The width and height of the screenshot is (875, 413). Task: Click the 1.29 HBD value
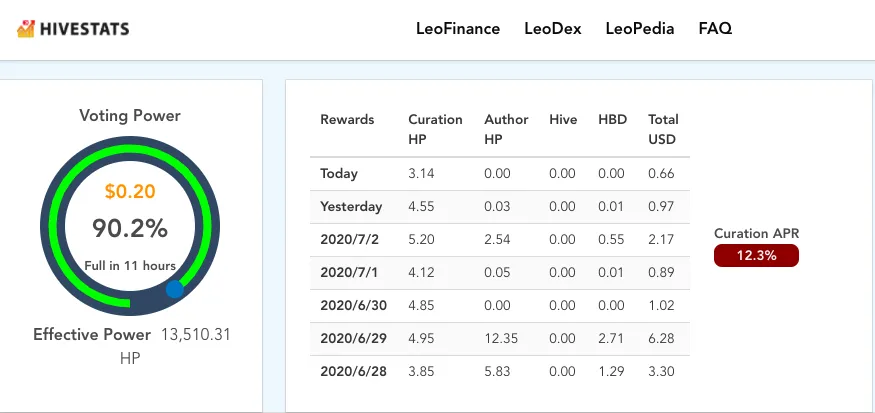click(611, 371)
